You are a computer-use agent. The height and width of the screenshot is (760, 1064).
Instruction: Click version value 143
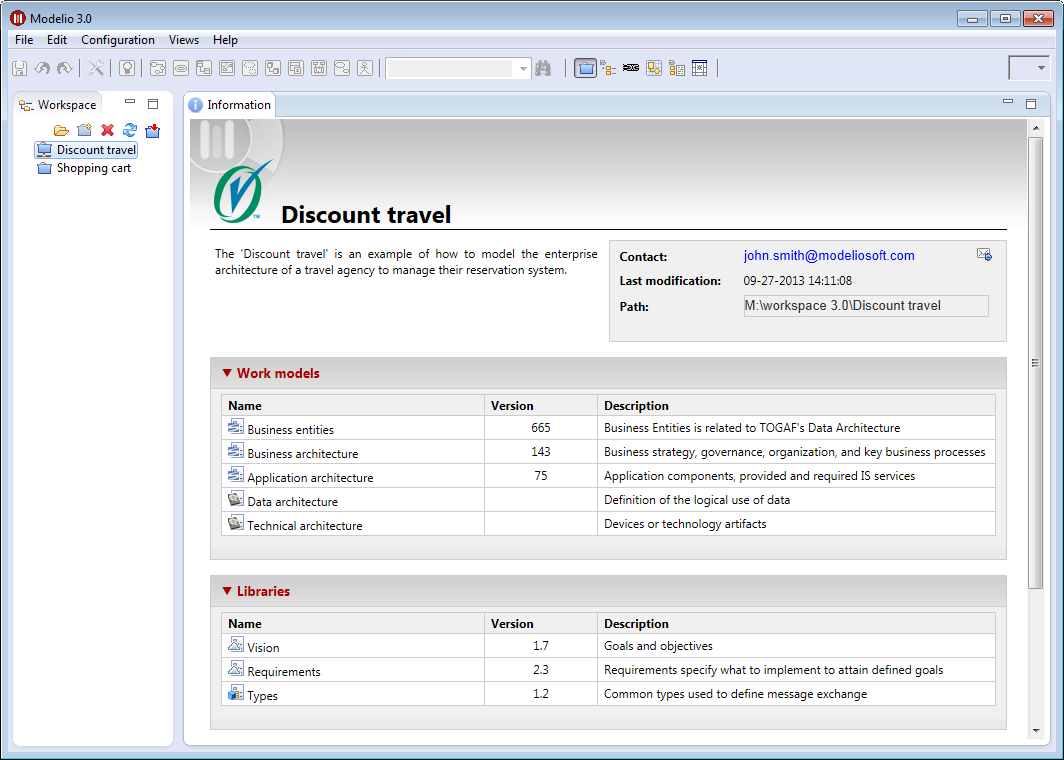(541, 452)
